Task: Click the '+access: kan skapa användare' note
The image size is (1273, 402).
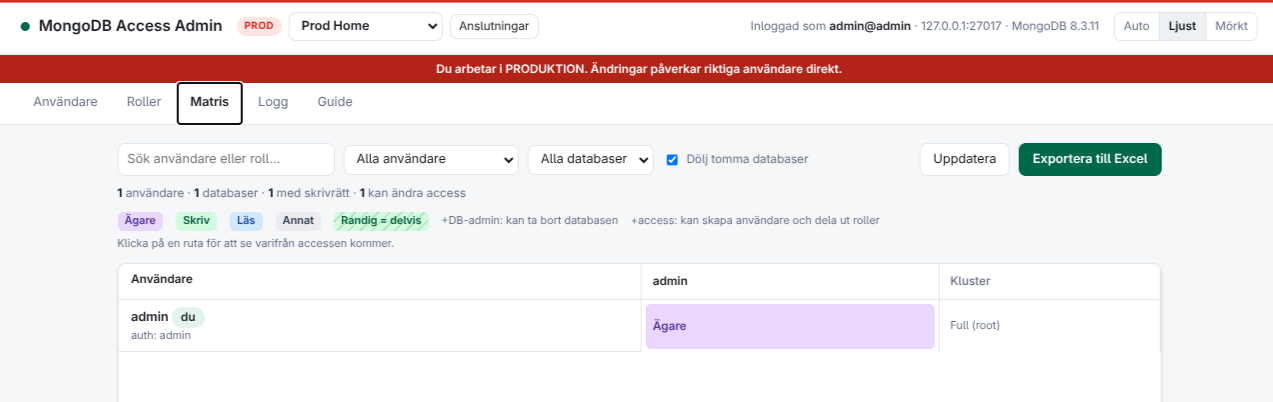Action: (x=755, y=220)
